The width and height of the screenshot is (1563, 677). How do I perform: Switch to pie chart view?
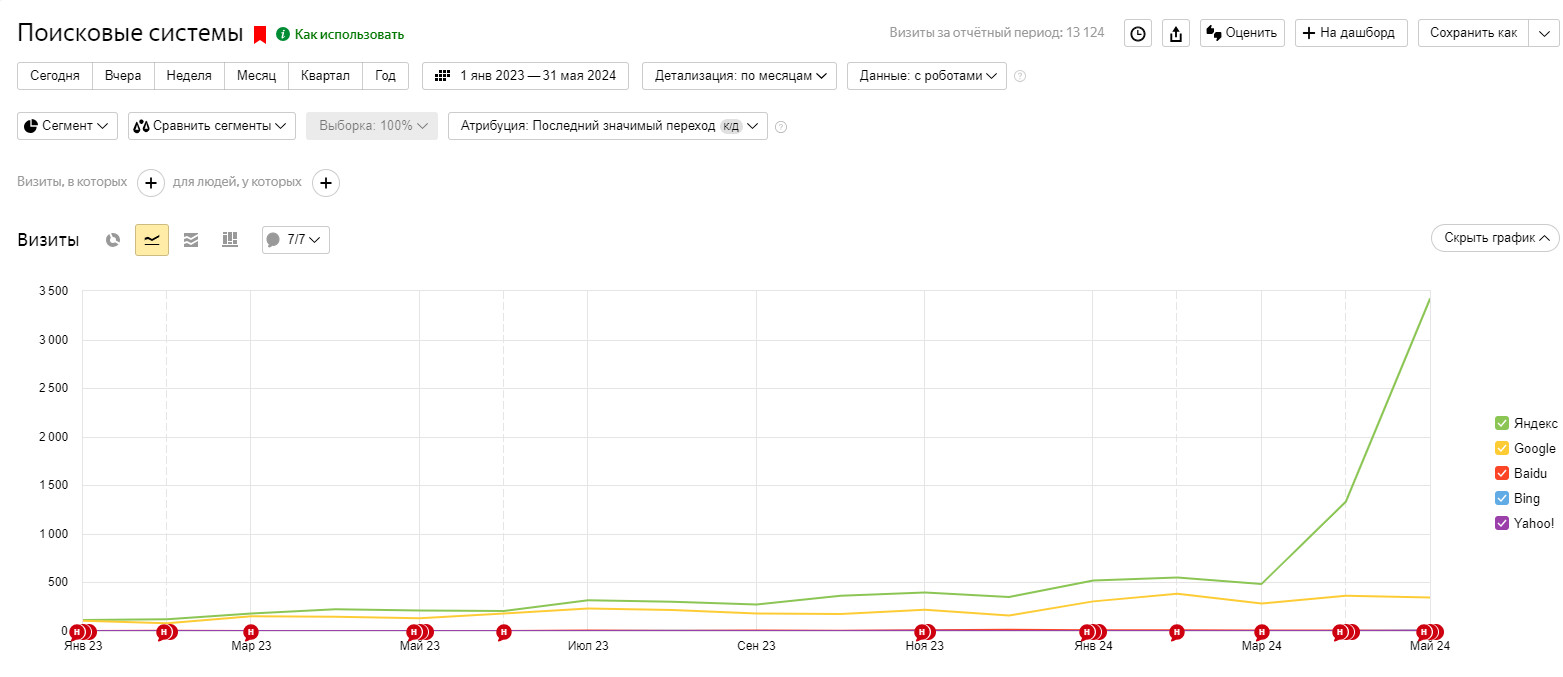[114, 240]
